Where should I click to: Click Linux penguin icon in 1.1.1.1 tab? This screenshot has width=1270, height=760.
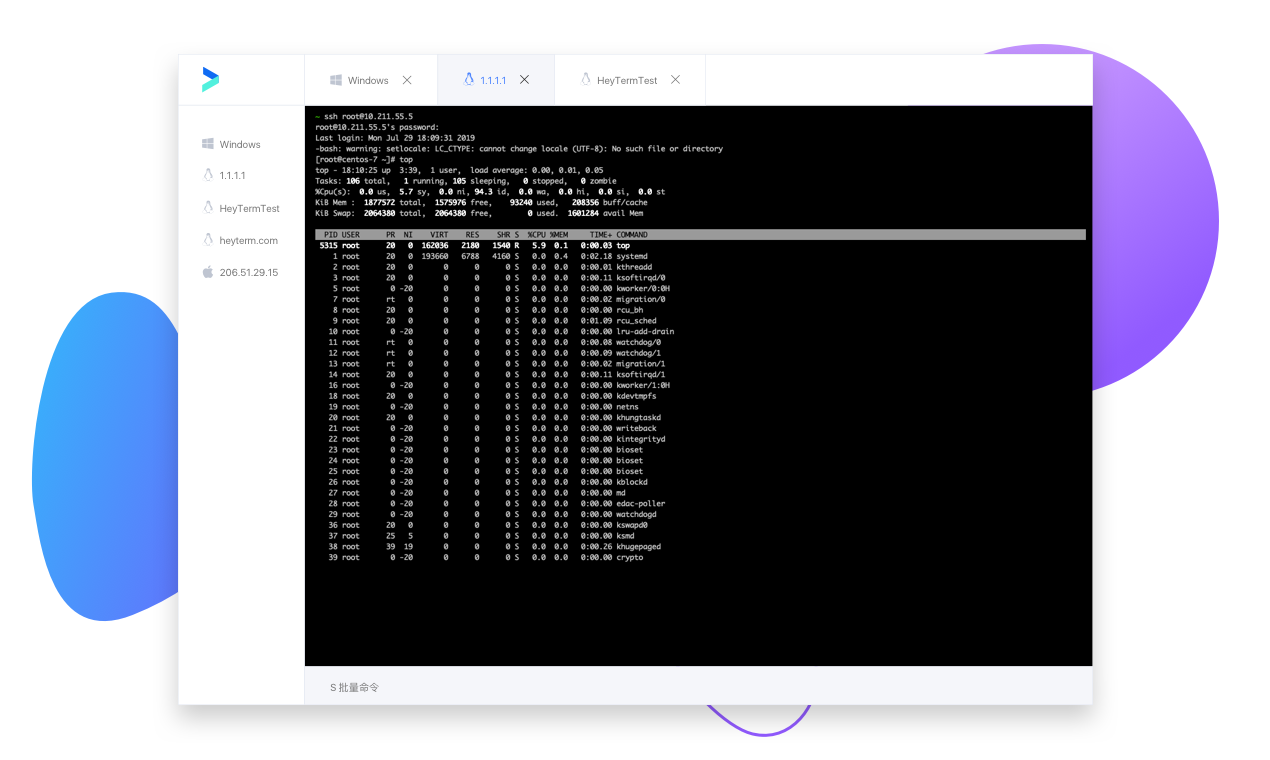pos(469,80)
